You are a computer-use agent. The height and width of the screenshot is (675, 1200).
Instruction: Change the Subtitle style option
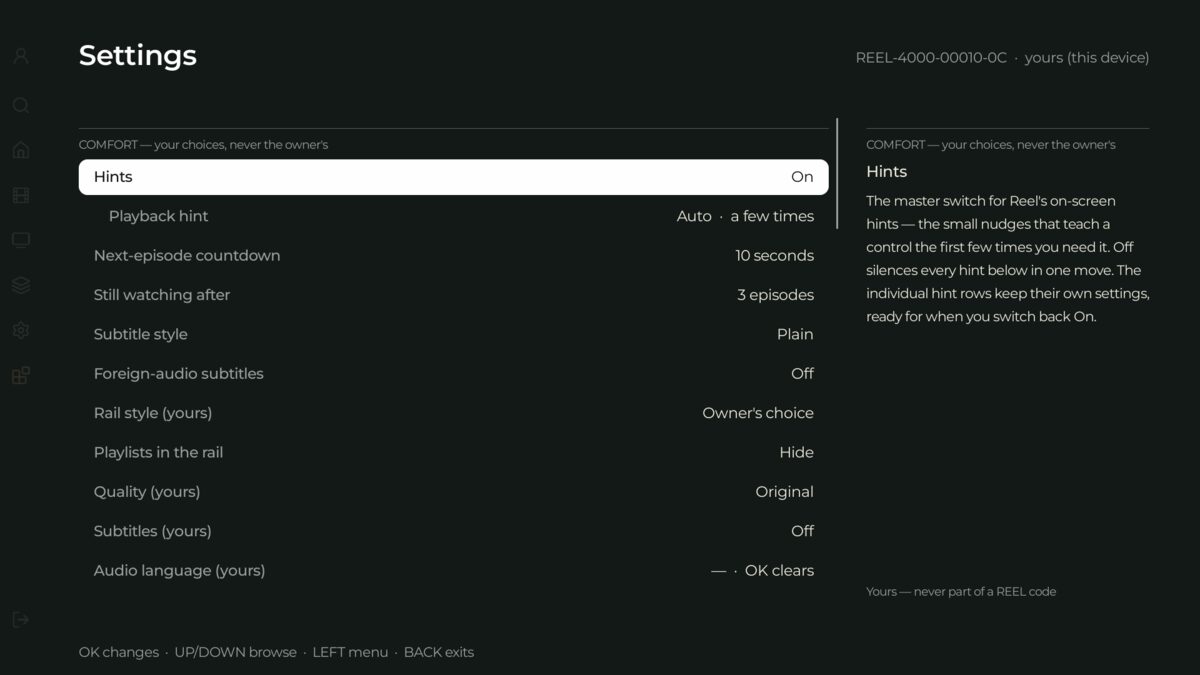(453, 334)
